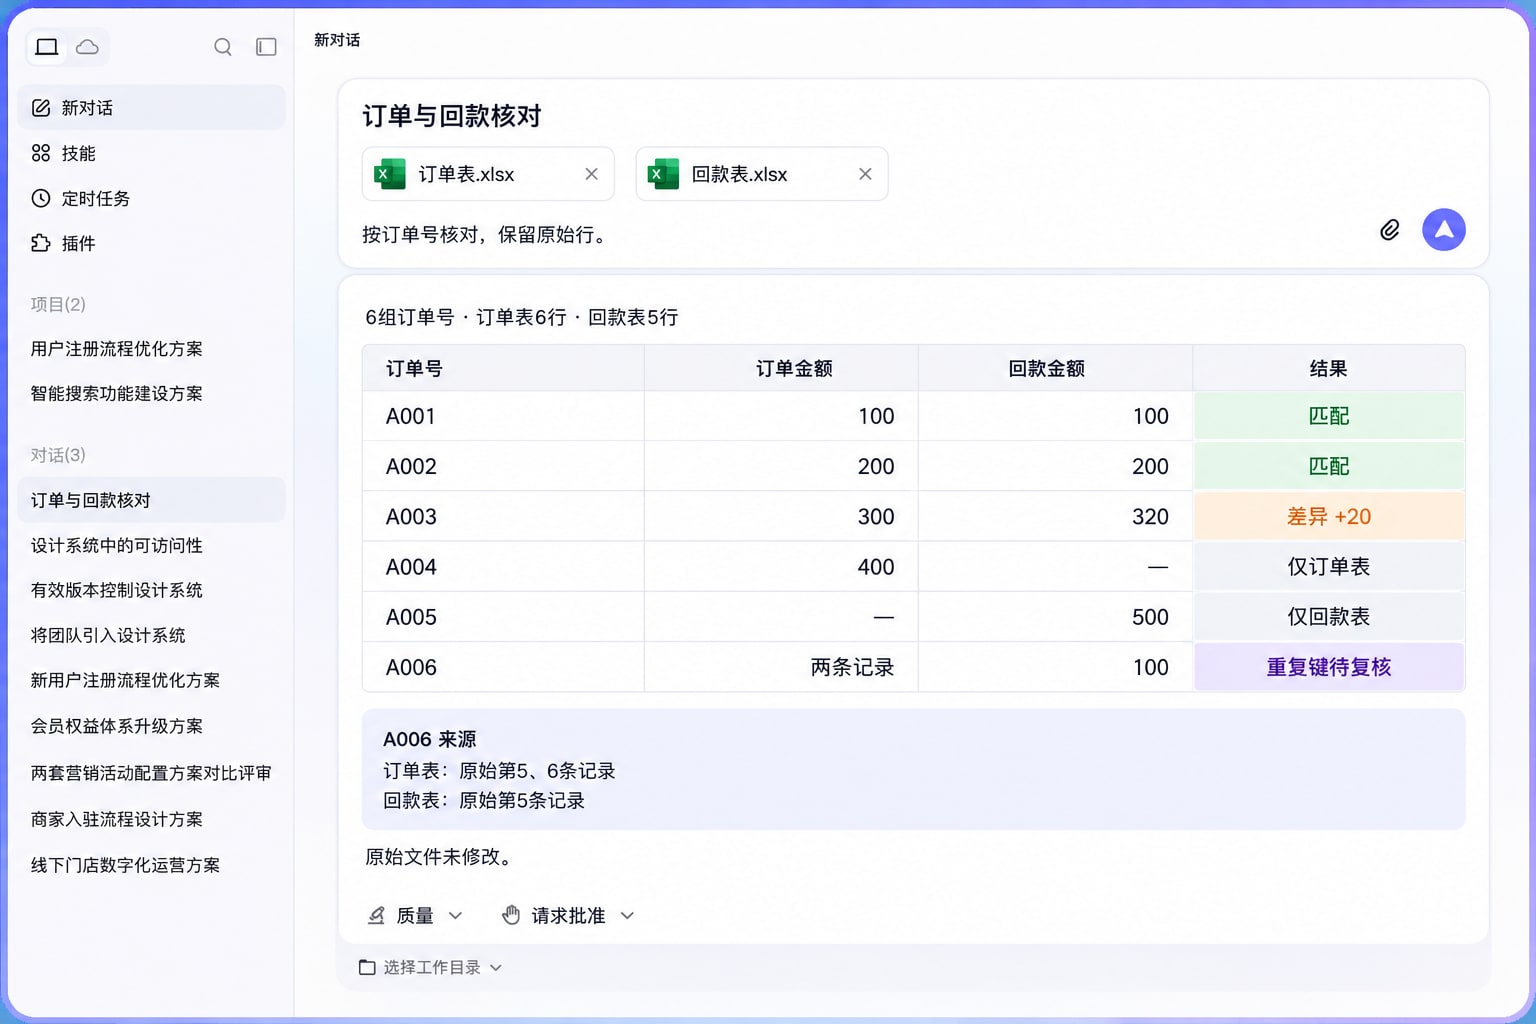Screen dimensions: 1536x1024
Task: Click the 订单表.xlsx Excel file icon
Action: pyautogui.click(x=389, y=174)
